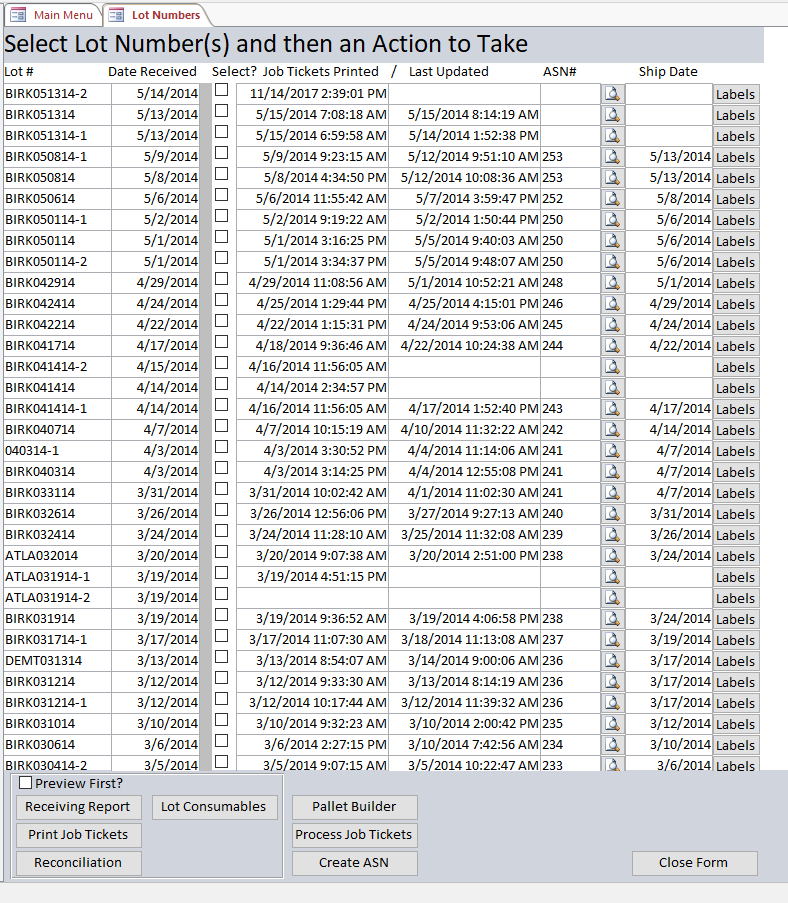This screenshot has height=903, width=788.
Task: Open lookup icon for lot ATLA032014
Action: (x=613, y=556)
